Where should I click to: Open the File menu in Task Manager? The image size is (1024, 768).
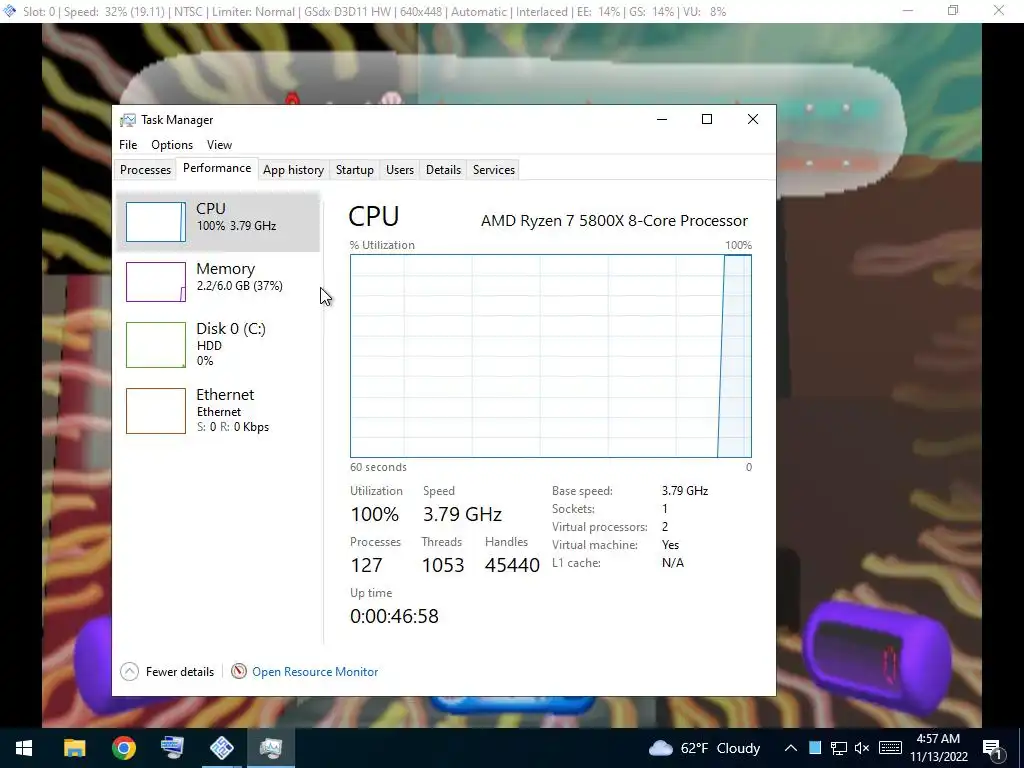[128, 145]
